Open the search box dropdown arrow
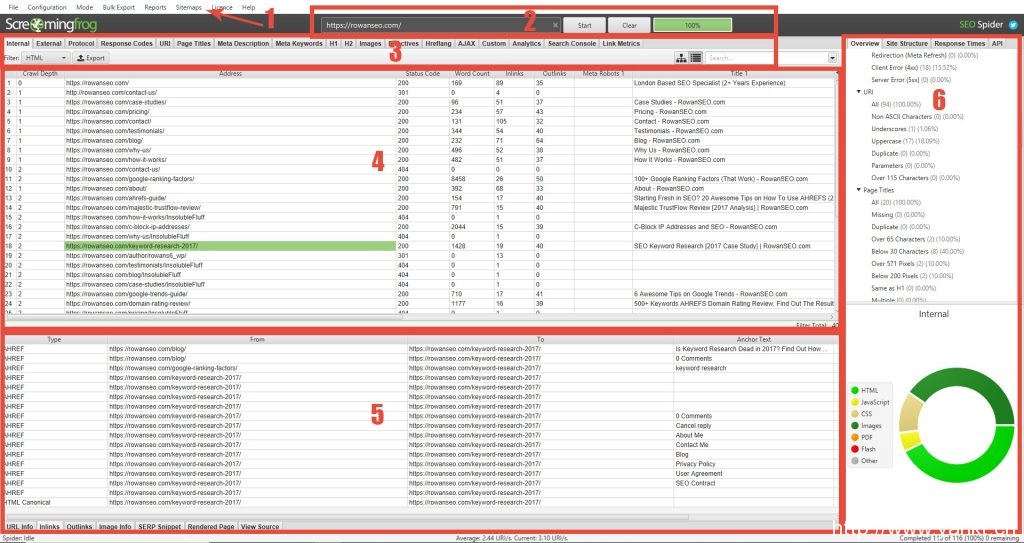The height and width of the screenshot is (543, 1024). pos(832,58)
